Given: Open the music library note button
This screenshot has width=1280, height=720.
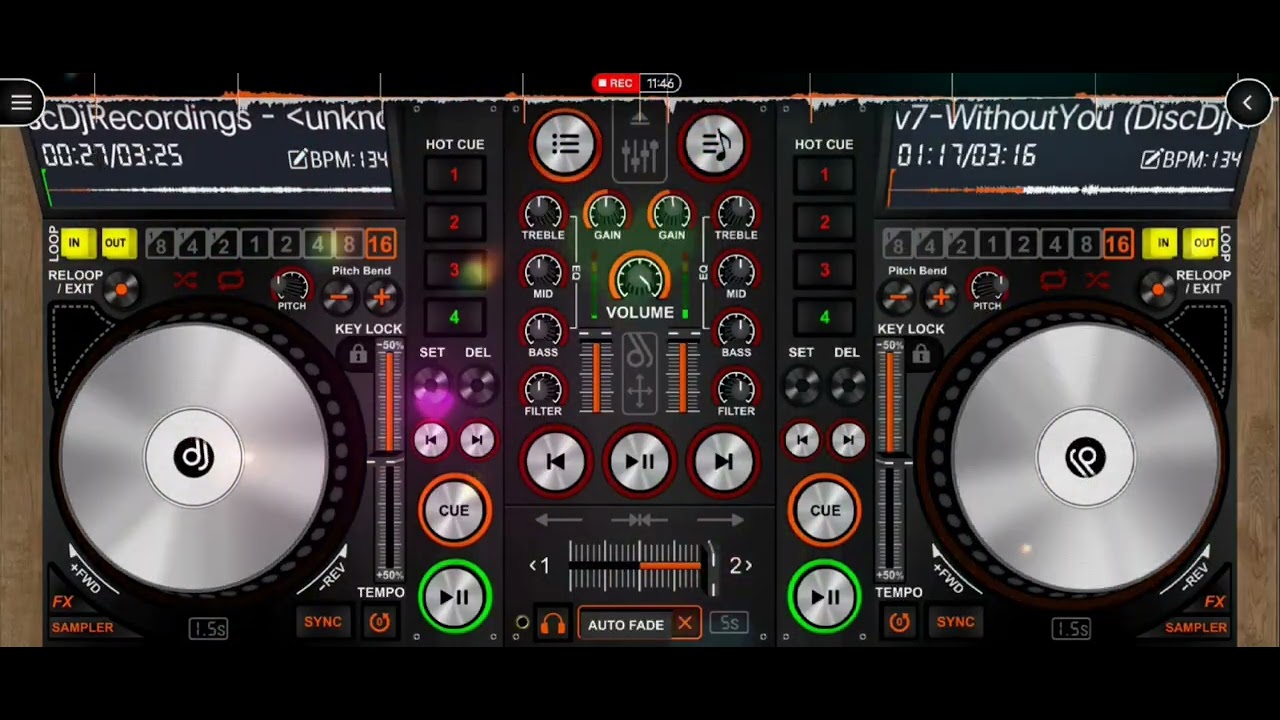Looking at the screenshot, I should click(716, 145).
